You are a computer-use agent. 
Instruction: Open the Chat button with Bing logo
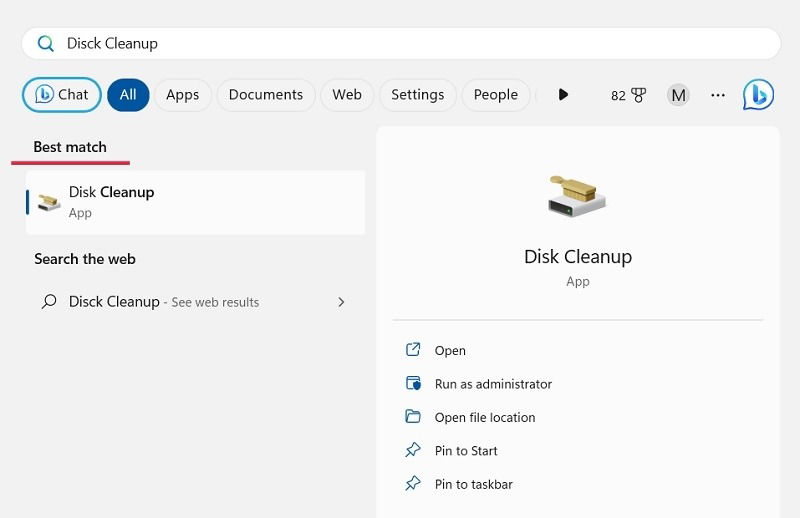pyautogui.click(x=62, y=95)
